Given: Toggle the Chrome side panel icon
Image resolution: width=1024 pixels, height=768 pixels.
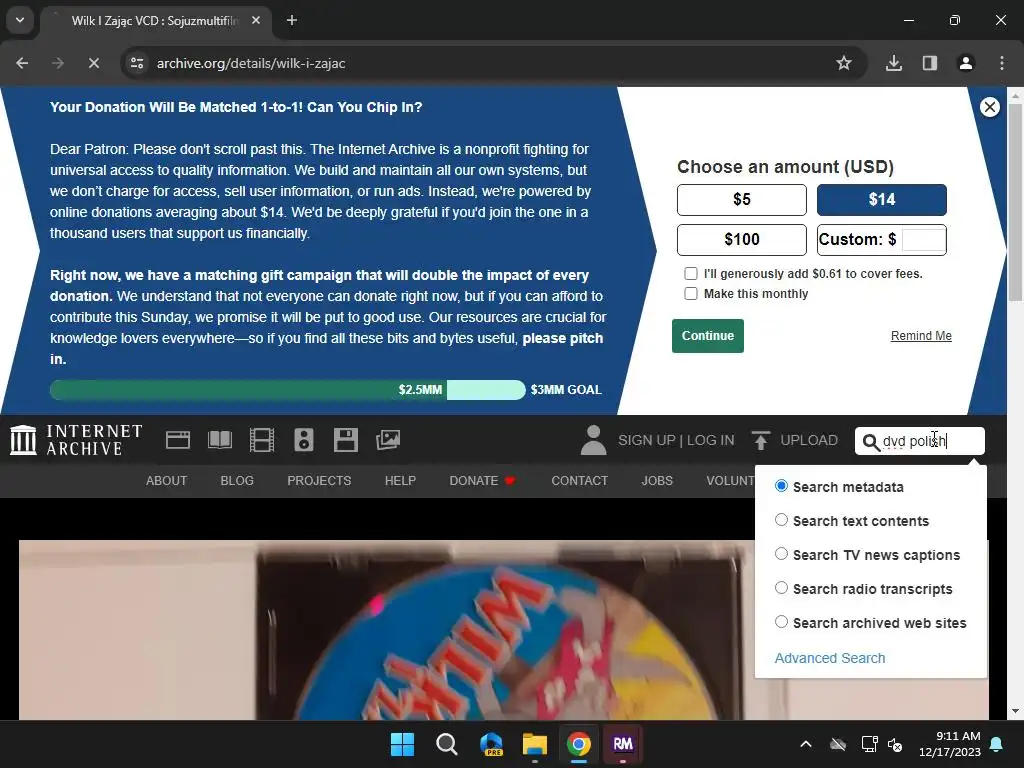Looking at the screenshot, I should [x=929, y=63].
